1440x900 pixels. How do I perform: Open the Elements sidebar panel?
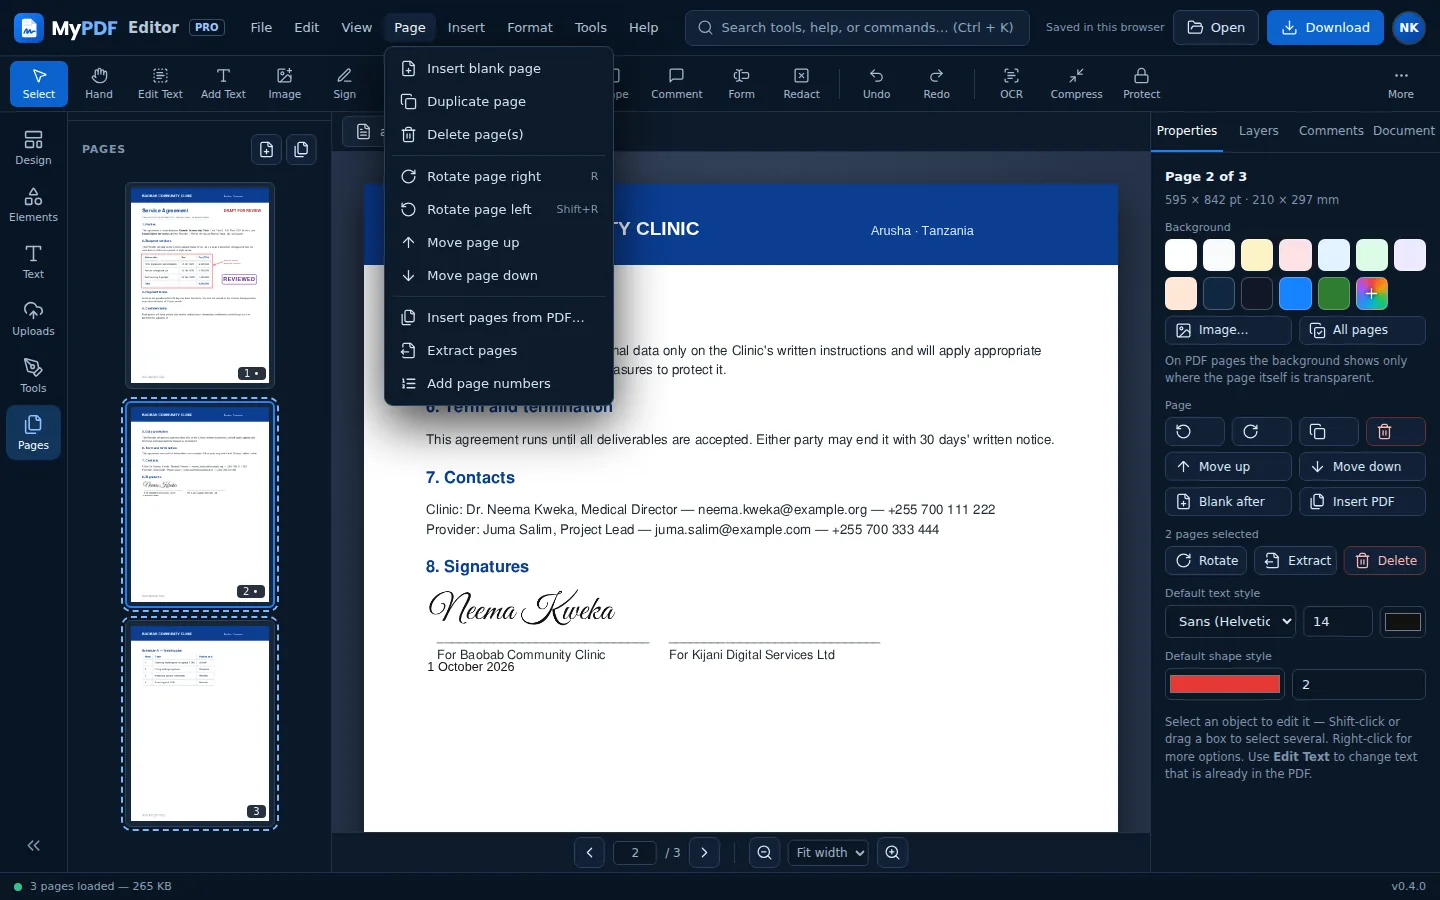point(33,204)
